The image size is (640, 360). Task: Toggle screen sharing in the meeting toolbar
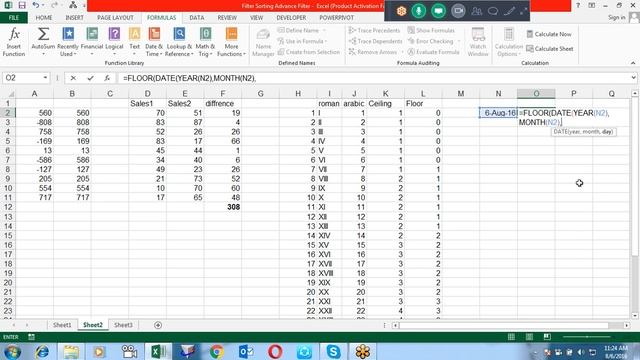click(x=438, y=11)
